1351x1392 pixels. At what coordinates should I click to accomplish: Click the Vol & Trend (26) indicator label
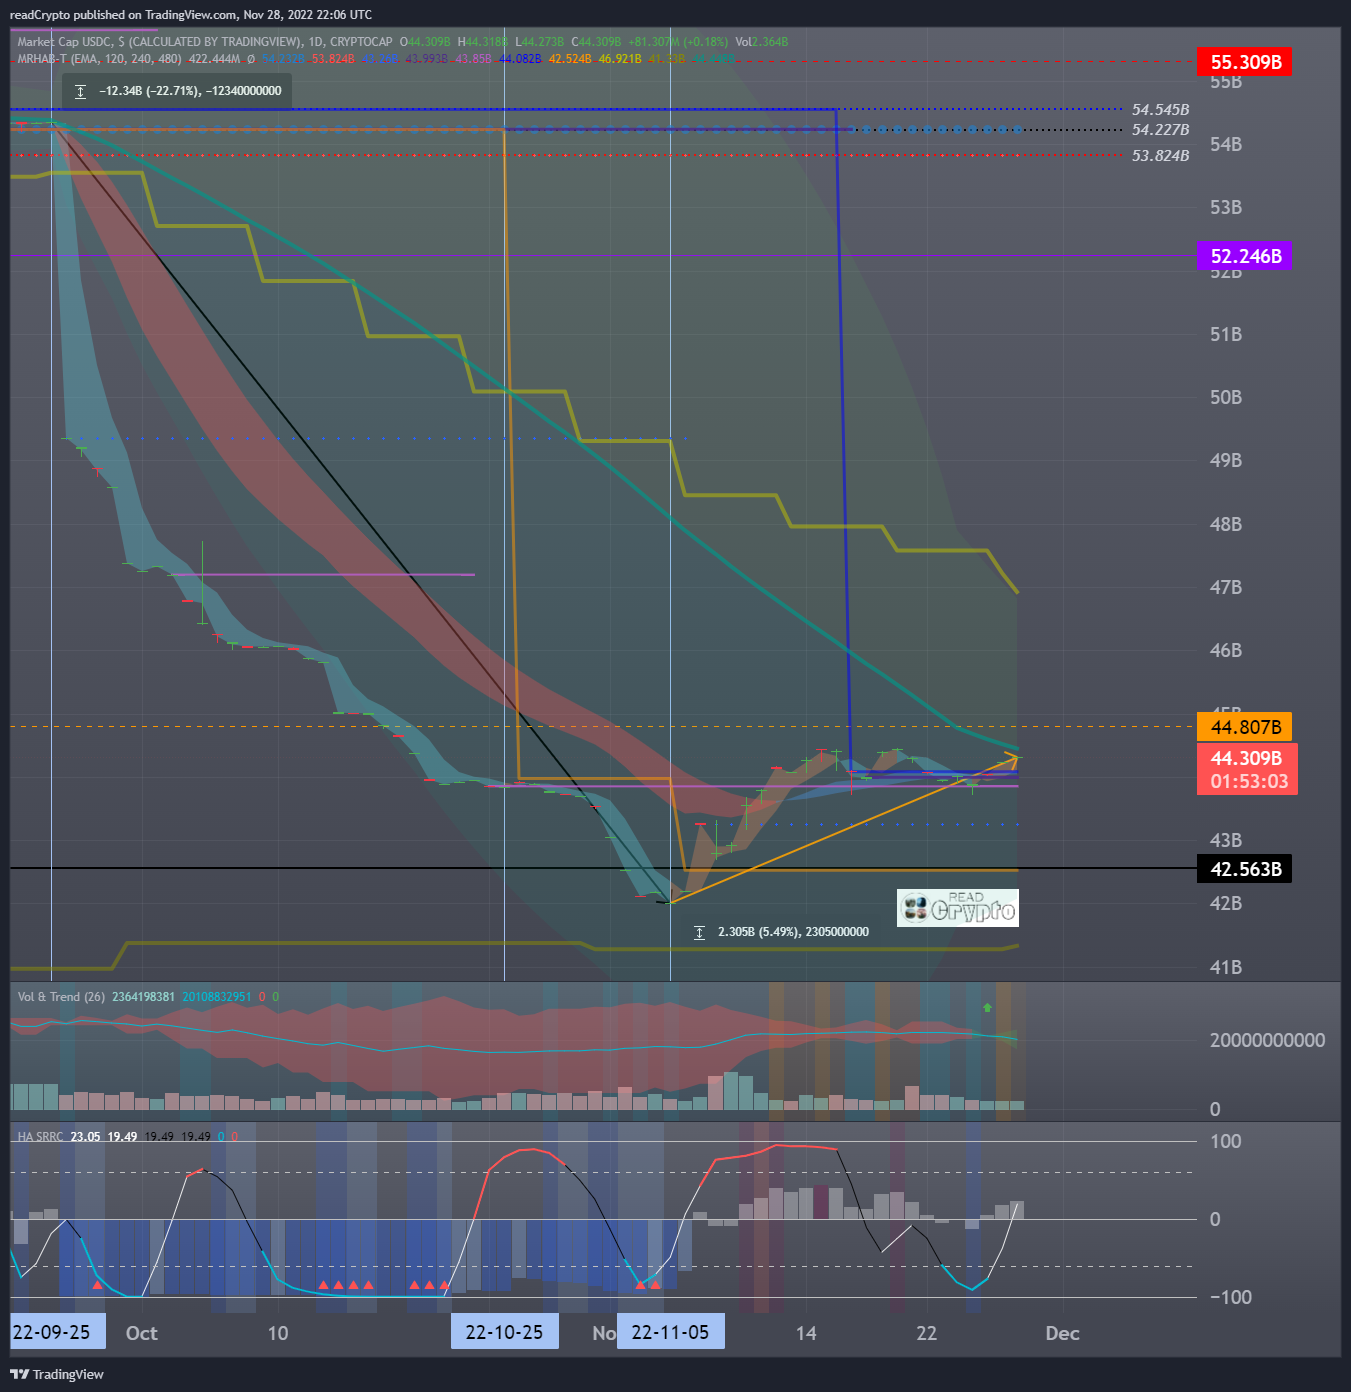[61, 997]
